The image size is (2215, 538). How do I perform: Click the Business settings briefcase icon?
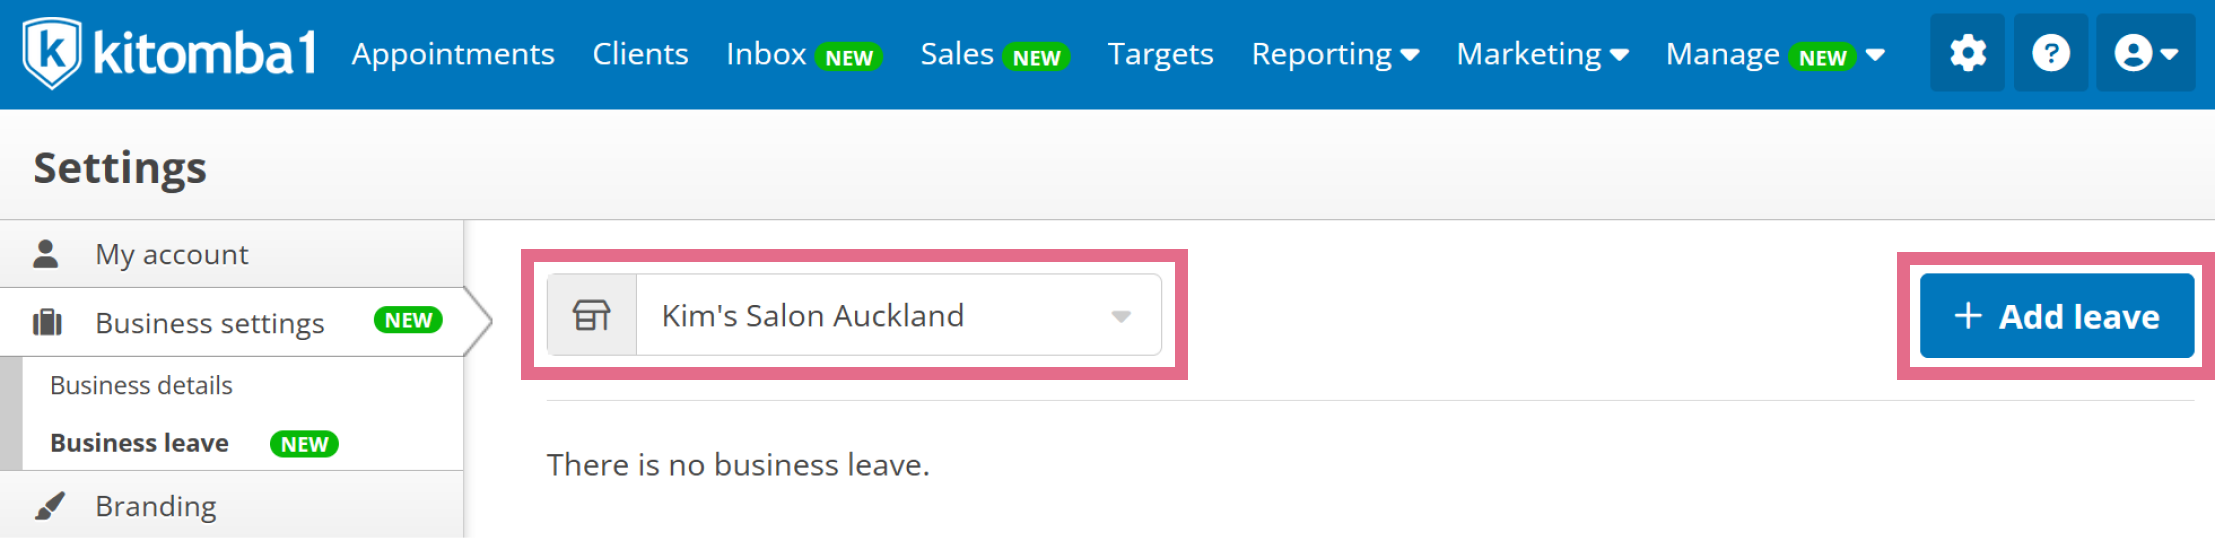pyautogui.click(x=47, y=323)
